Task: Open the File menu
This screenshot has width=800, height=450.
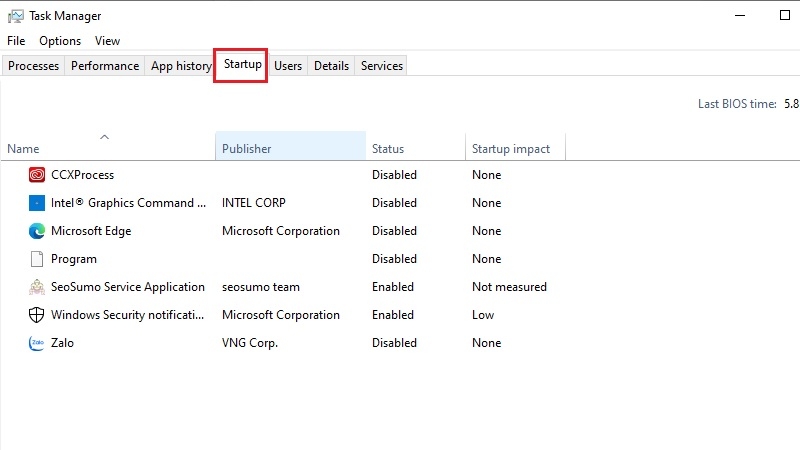Action: point(16,41)
